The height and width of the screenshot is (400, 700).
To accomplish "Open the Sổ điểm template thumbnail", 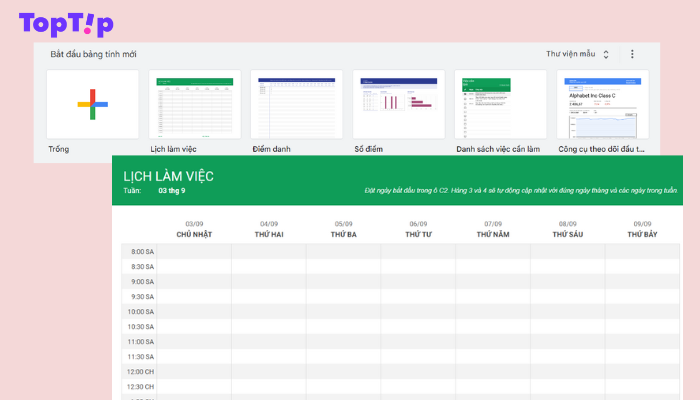I will point(398,104).
